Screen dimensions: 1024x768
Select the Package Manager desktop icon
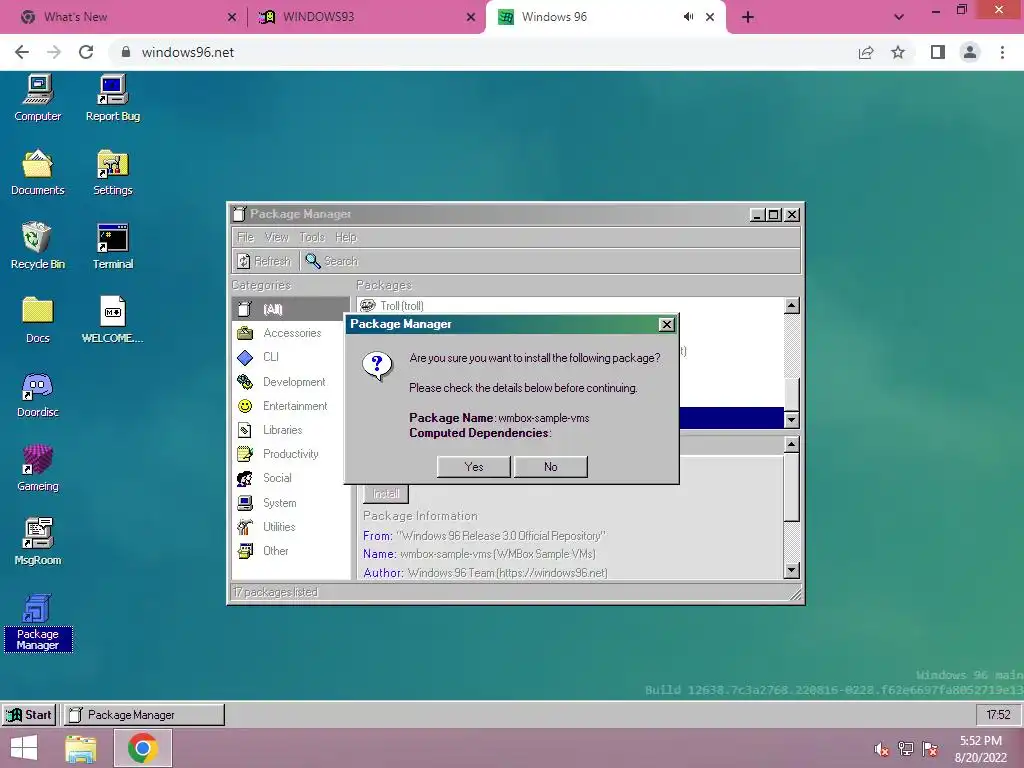coord(37,622)
